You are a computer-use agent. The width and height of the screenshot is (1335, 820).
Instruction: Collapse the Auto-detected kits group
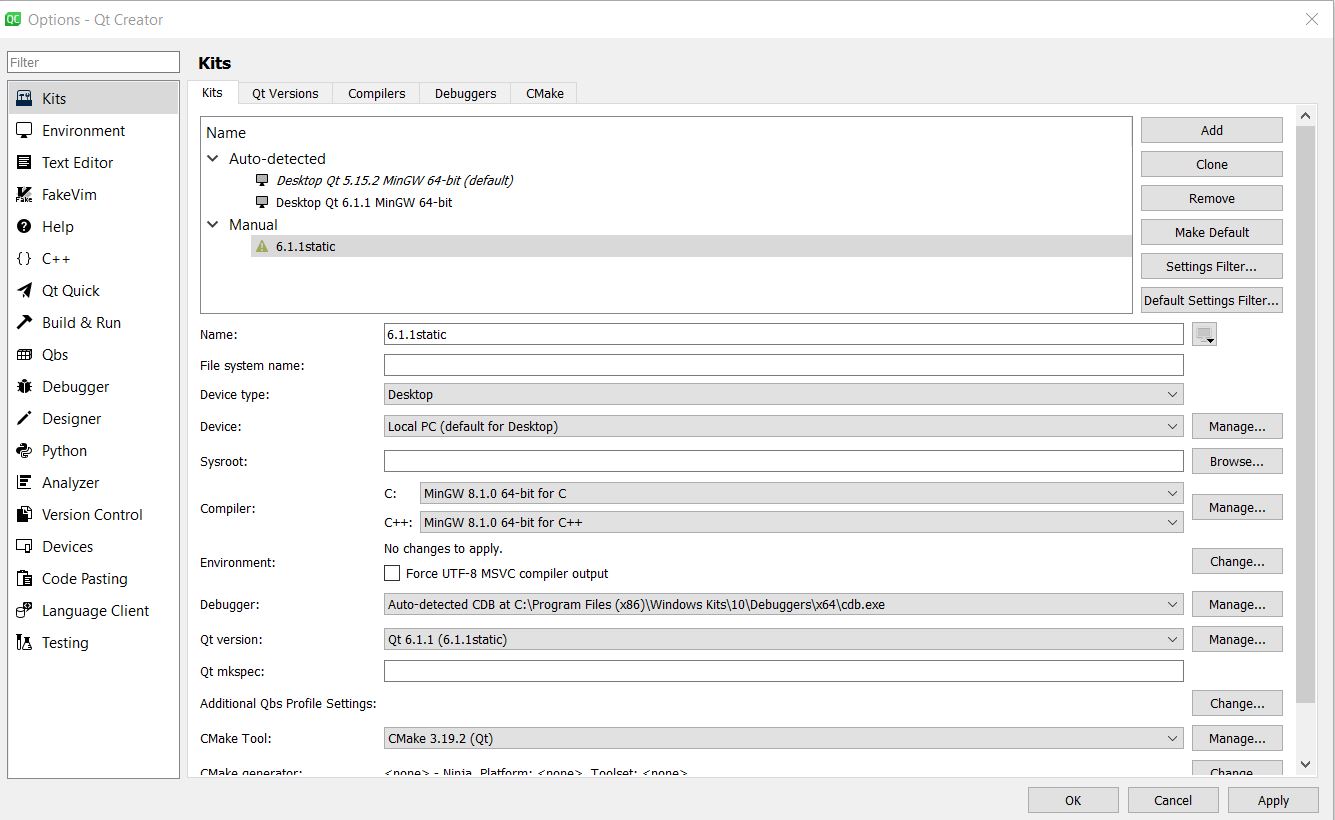click(212, 158)
